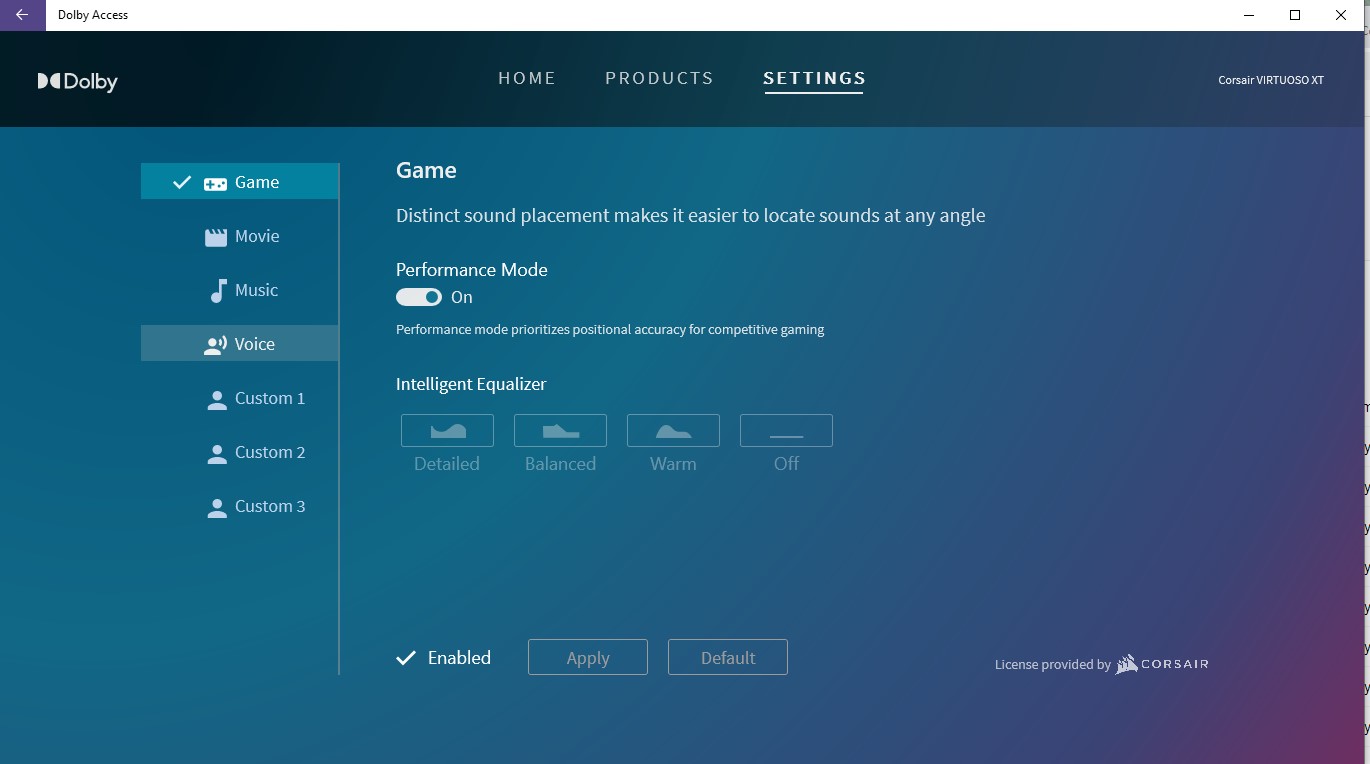
Task: Click the Corsair logo
Action: click(x=1162, y=664)
